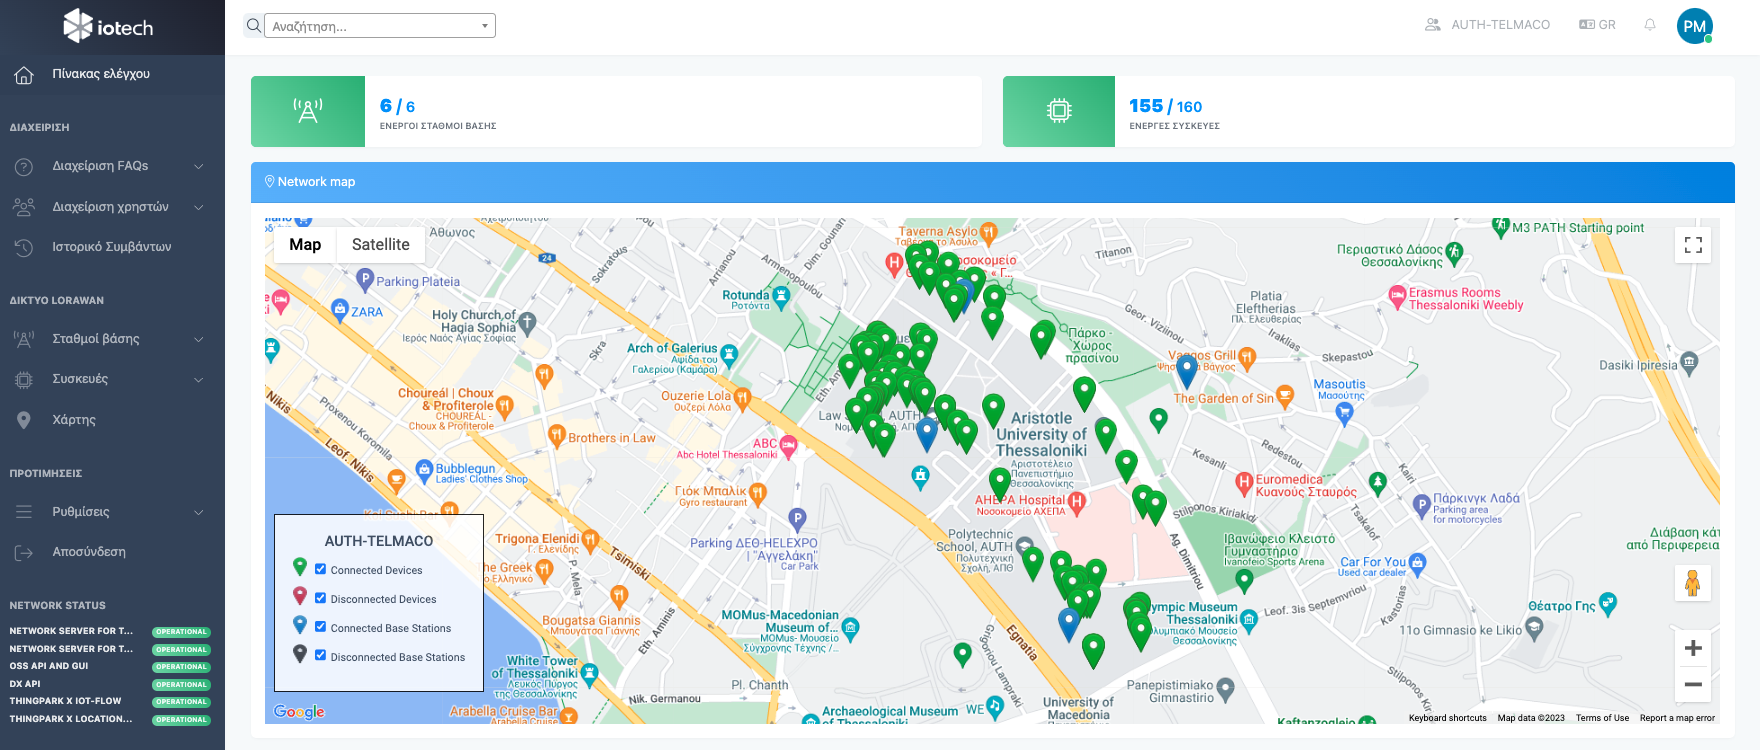Click the devices chip card icon

1059,111
